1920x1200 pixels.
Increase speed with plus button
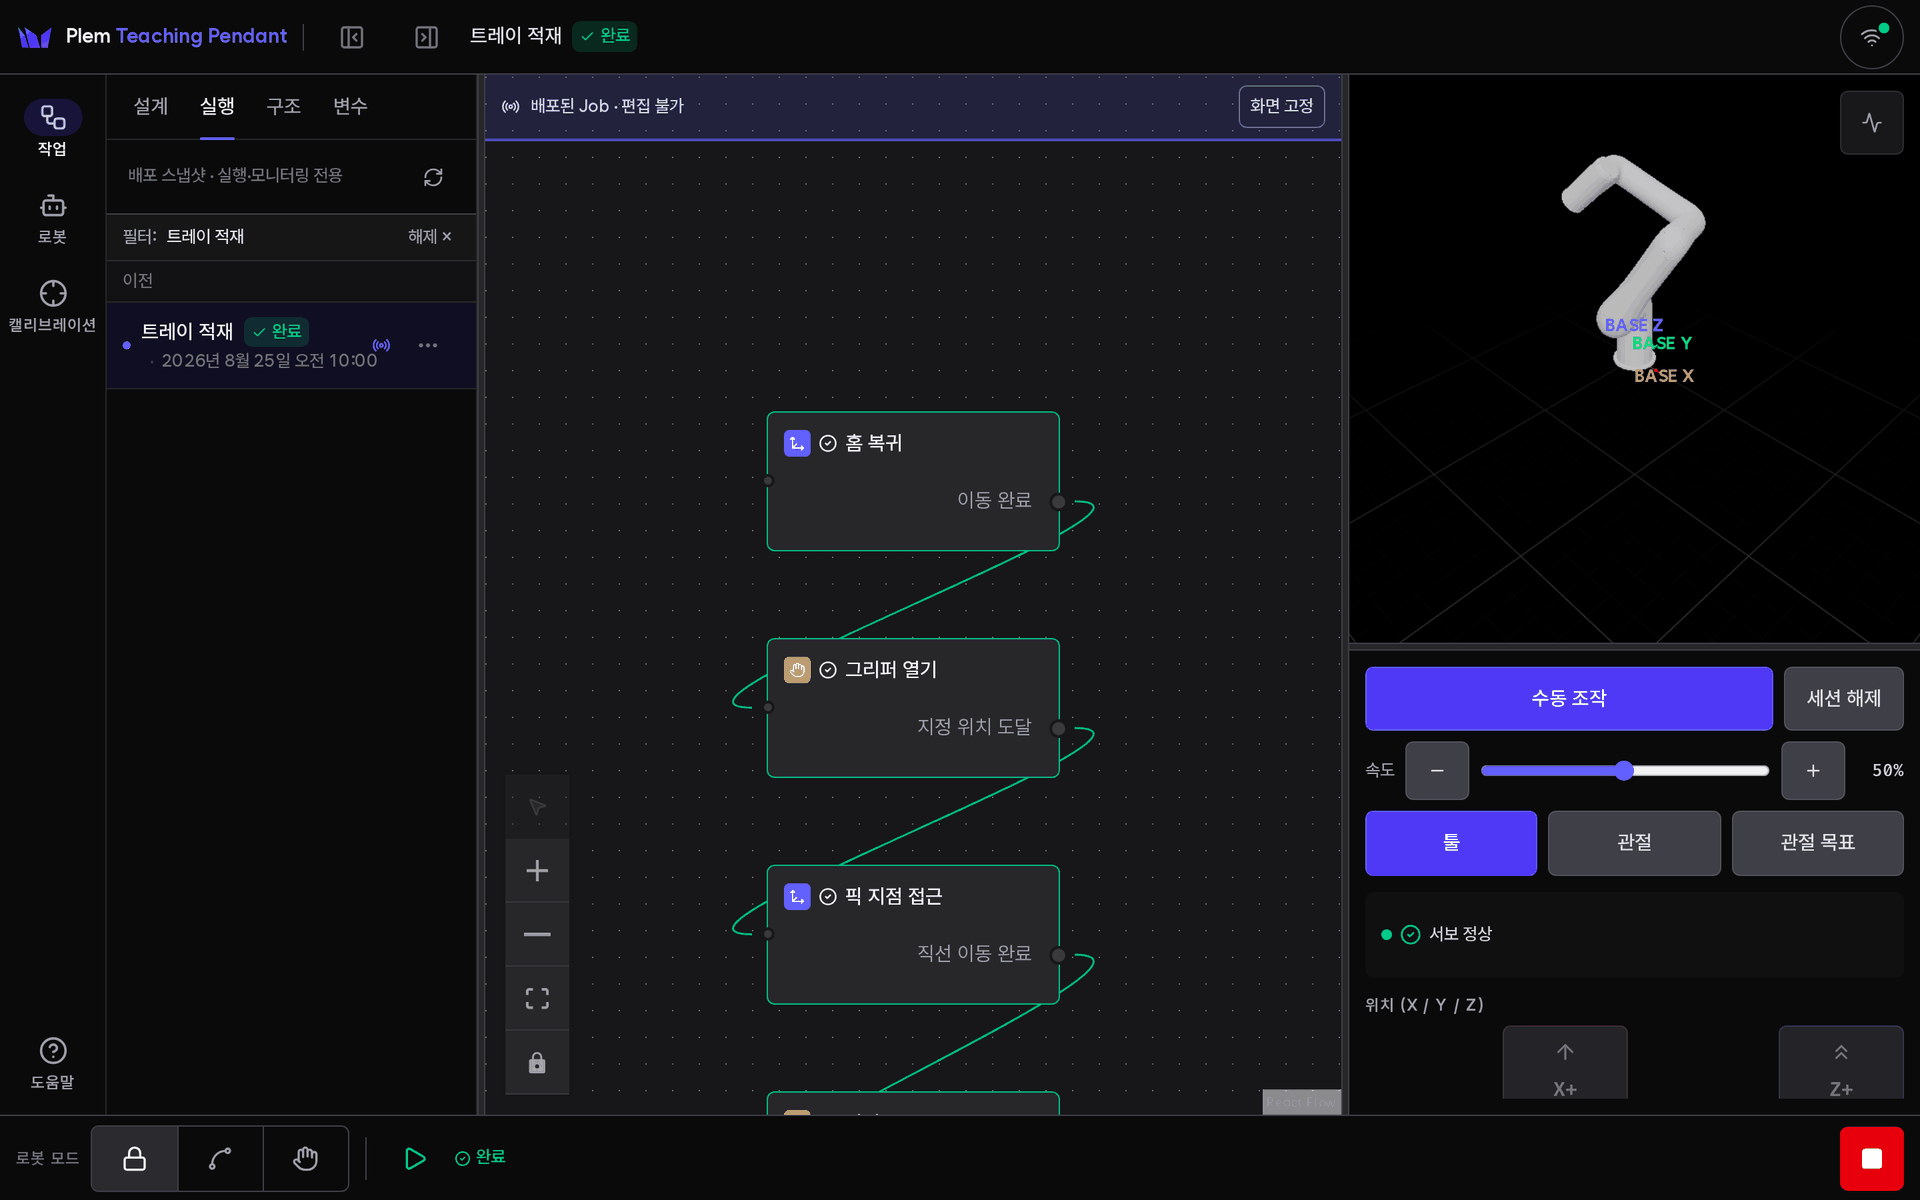1812,771
